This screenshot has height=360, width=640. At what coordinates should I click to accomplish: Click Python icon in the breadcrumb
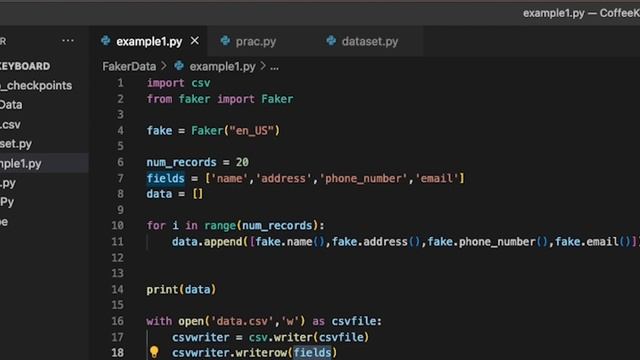point(179,66)
